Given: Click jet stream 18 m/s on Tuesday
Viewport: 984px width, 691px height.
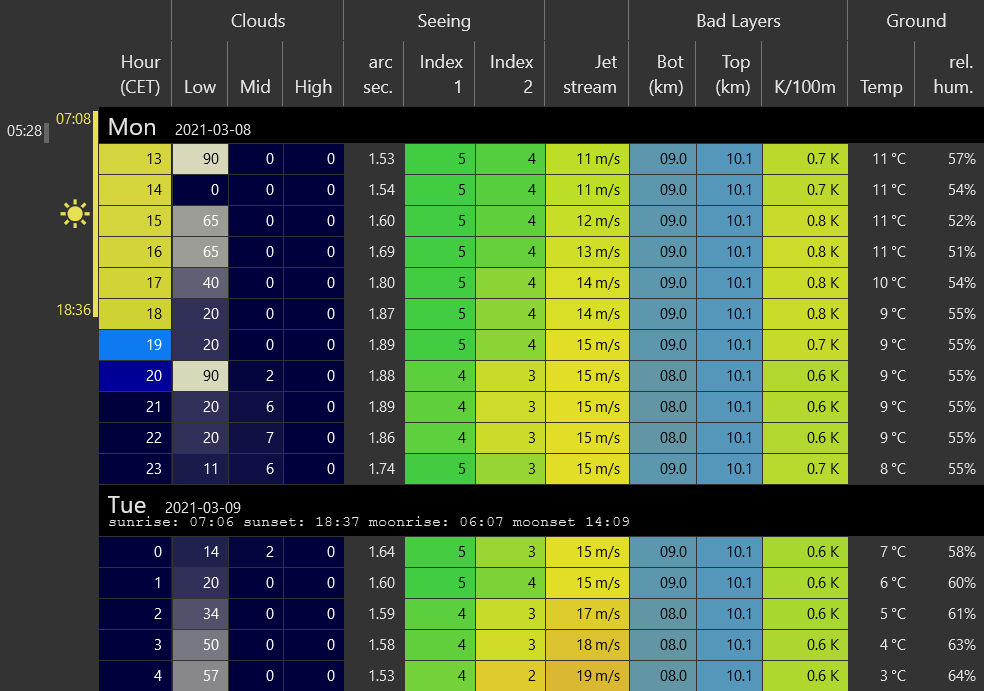Looking at the screenshot, I should click(587, 645).
